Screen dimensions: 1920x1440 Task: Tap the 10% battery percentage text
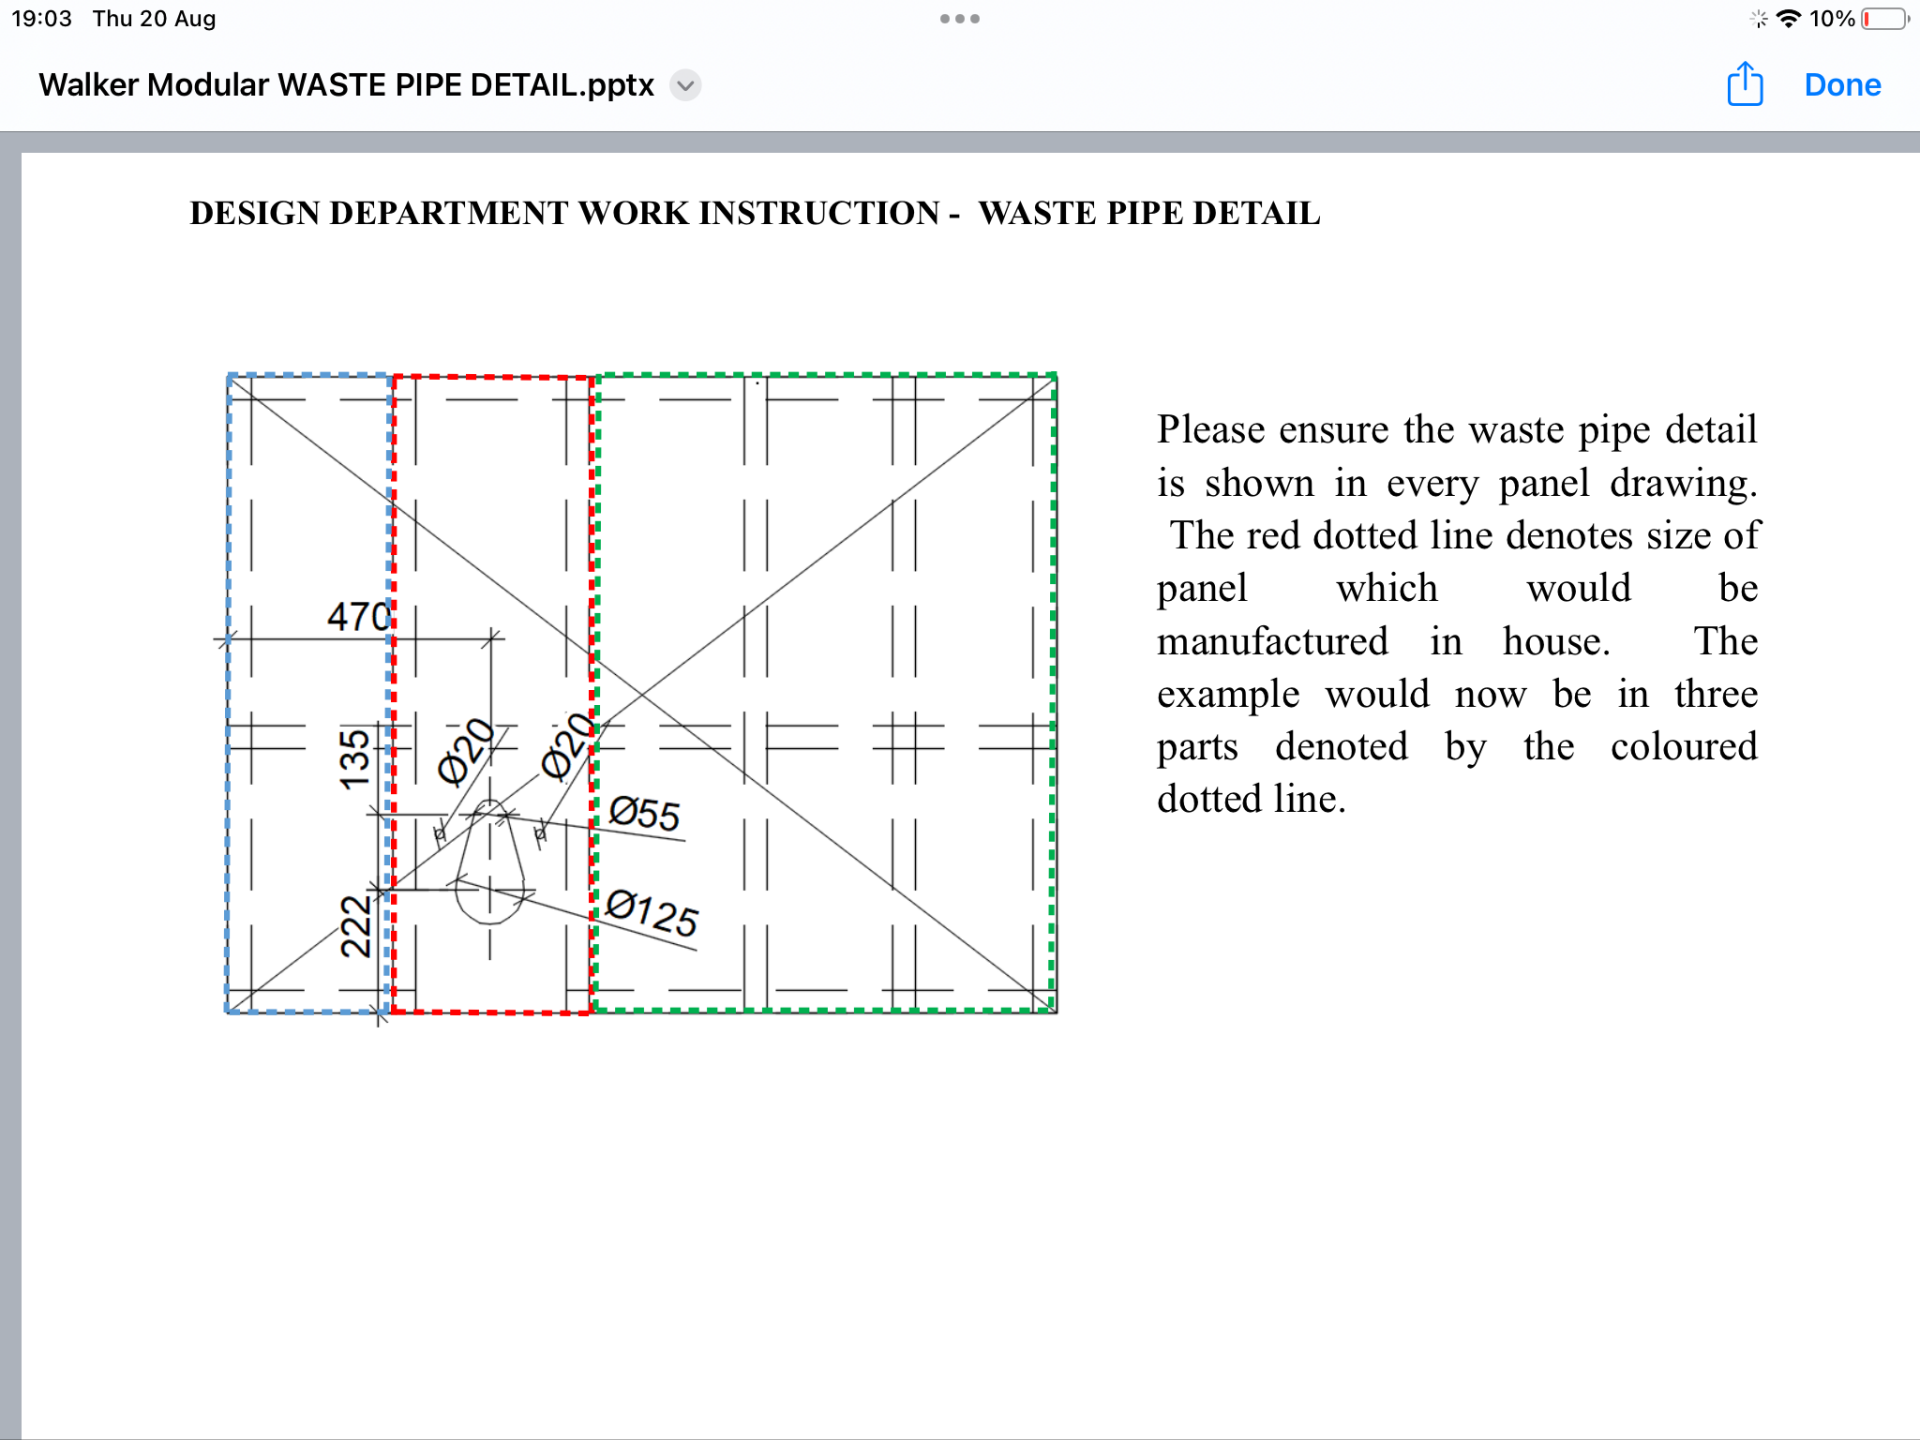coord(1832,19)
